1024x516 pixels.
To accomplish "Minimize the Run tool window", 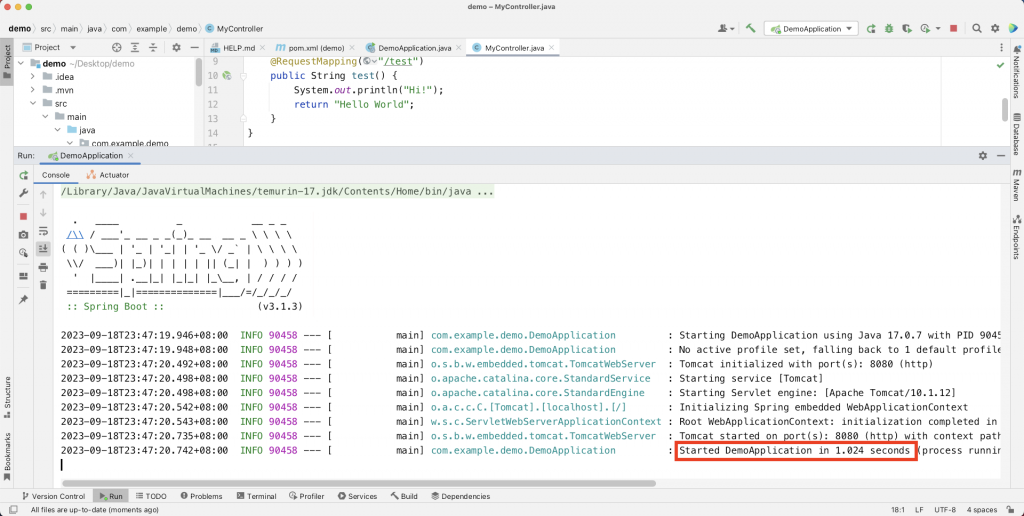I will click(x=1000, y=155).
